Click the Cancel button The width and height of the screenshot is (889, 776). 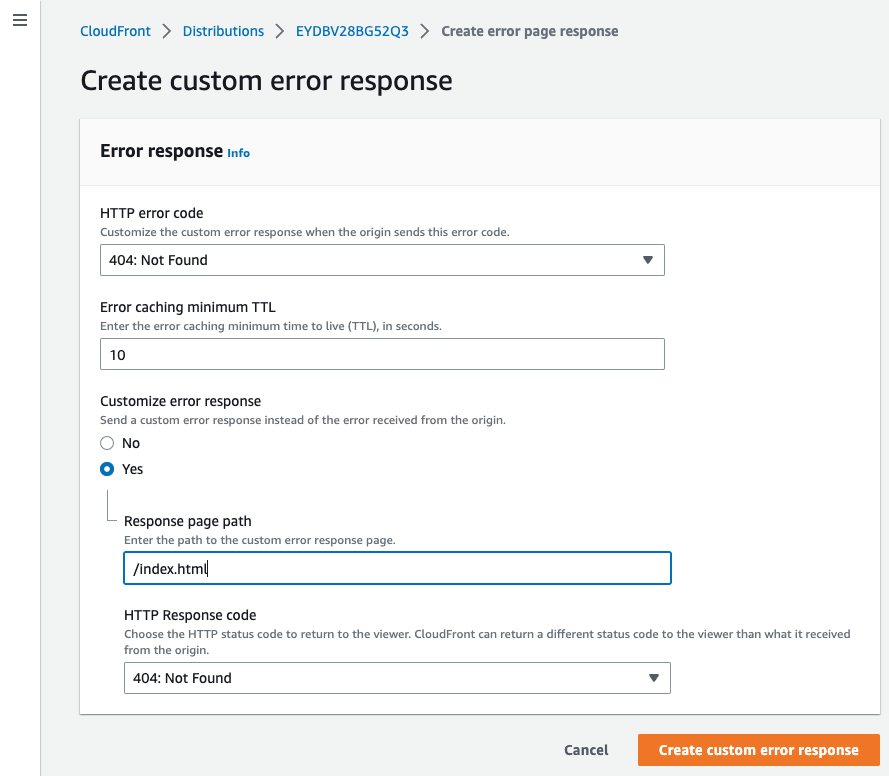tap(586, 750)
